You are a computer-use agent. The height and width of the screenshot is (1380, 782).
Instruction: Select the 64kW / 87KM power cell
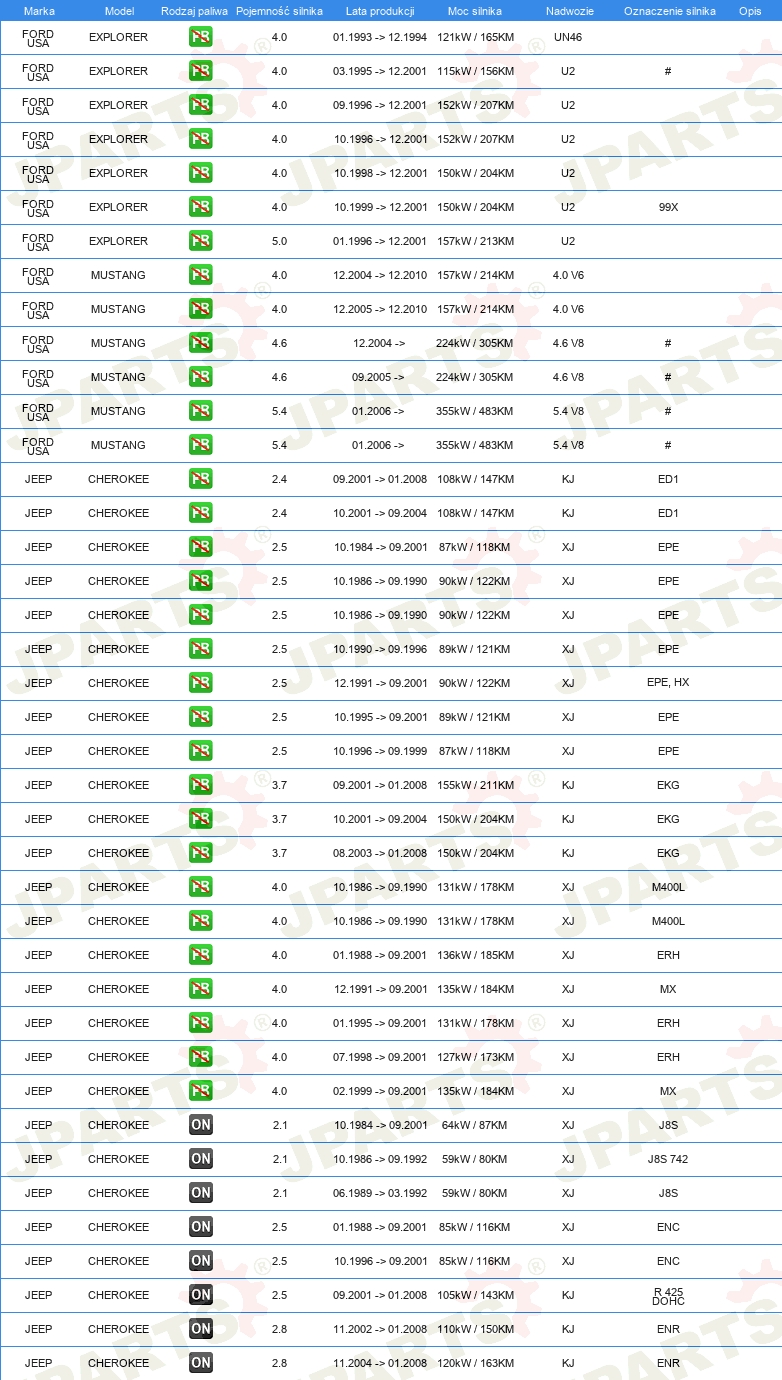coord(475,1125)
